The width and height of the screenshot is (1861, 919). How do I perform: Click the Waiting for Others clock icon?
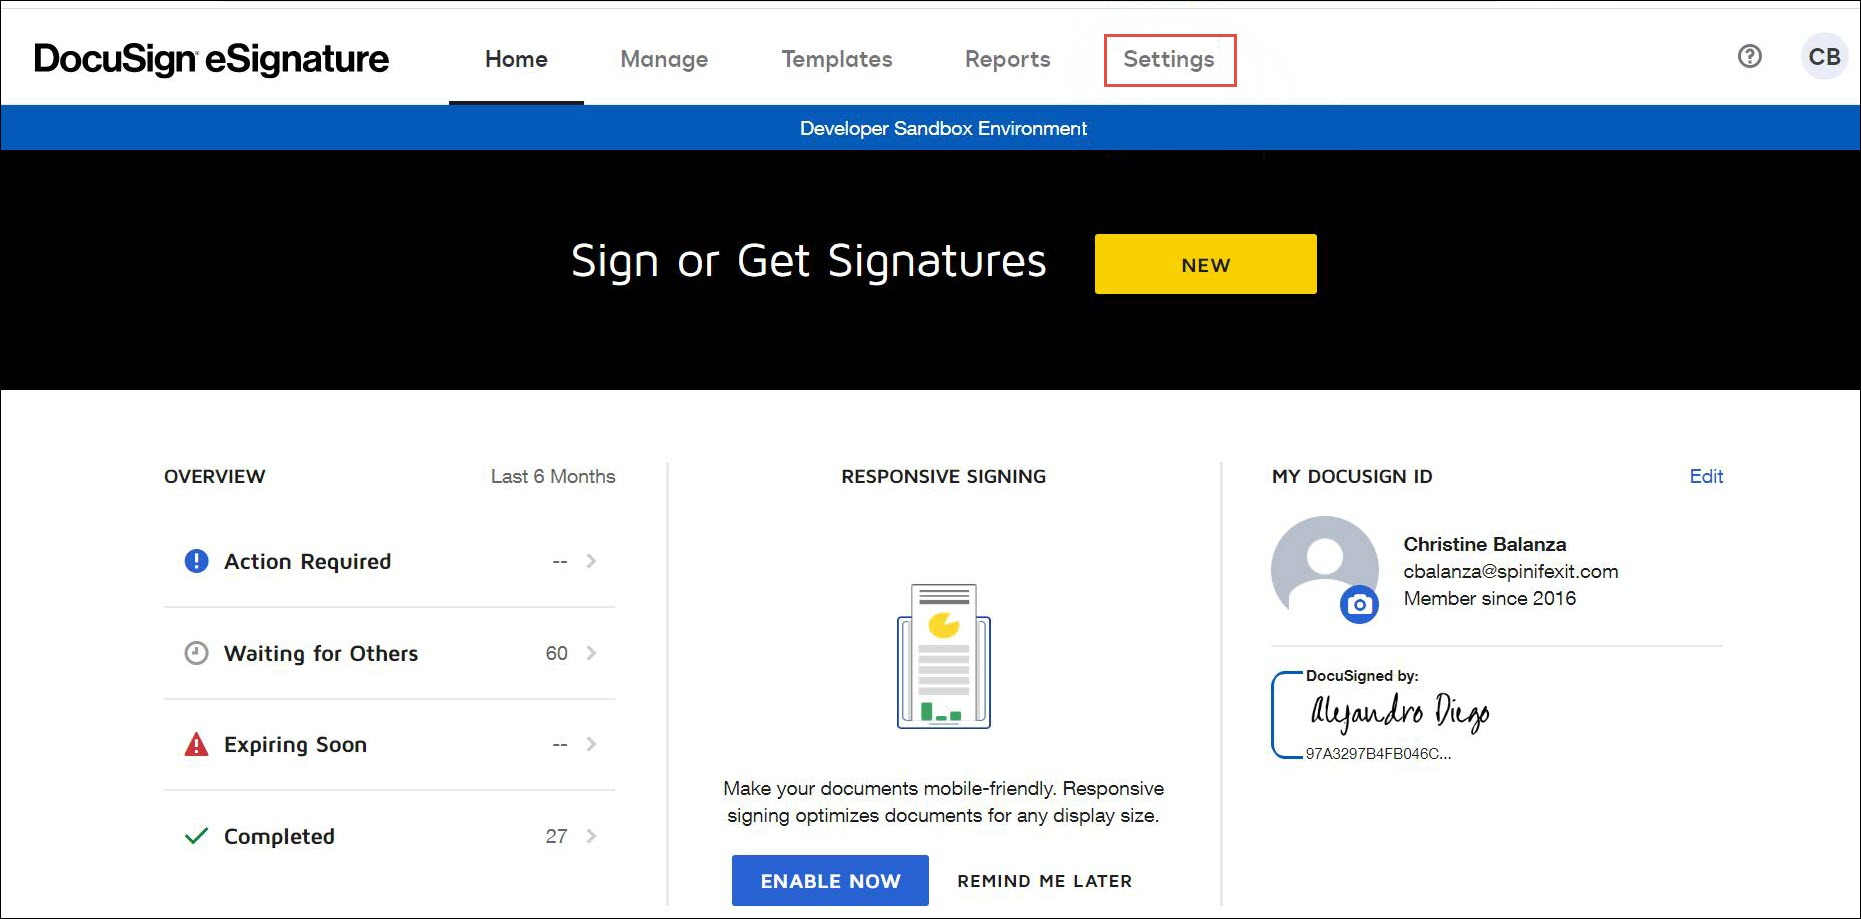click(x=196, y=653)
